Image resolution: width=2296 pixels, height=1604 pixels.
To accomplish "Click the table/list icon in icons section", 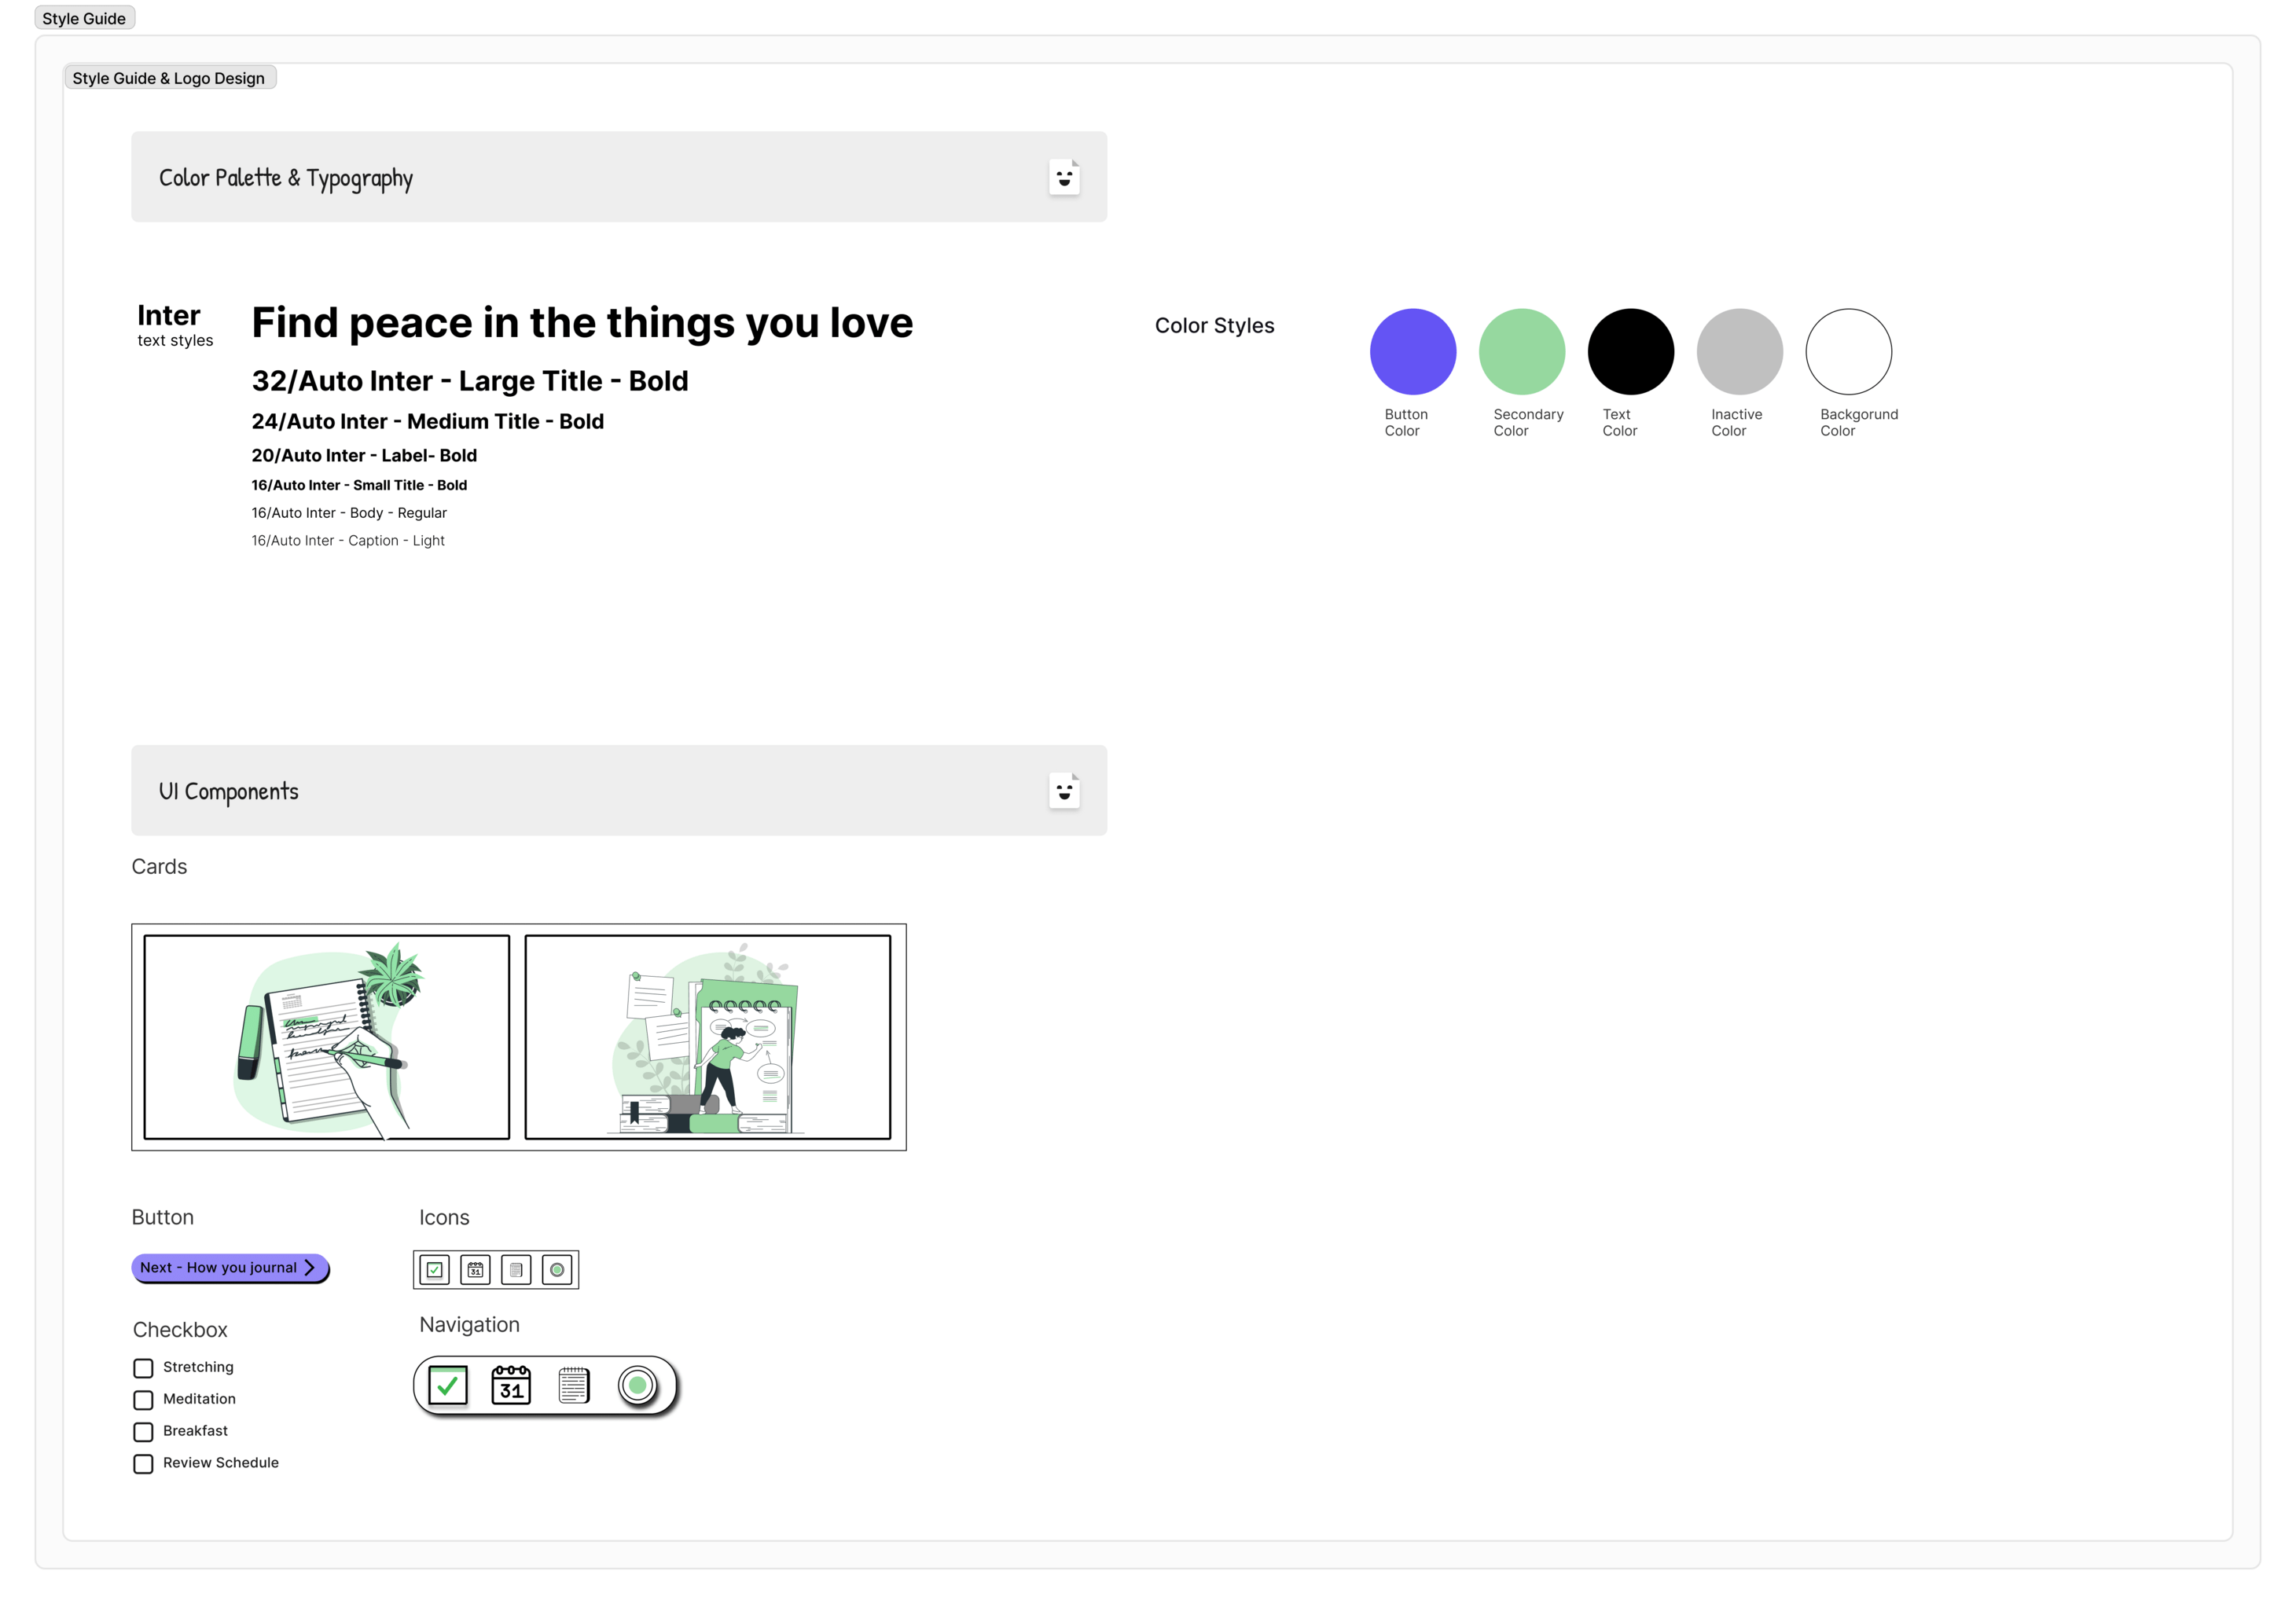I will pyautogui.click(x=516, y=1269).
